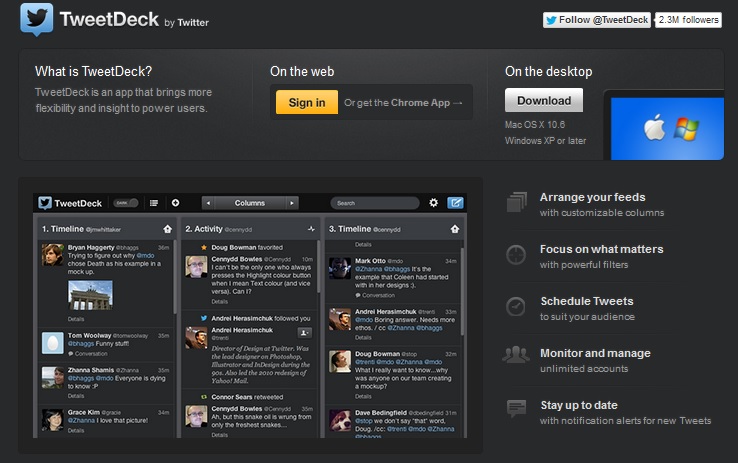Click activity icon in 2. Activity column
Screen dimensions: 738x463
point(311,229)
